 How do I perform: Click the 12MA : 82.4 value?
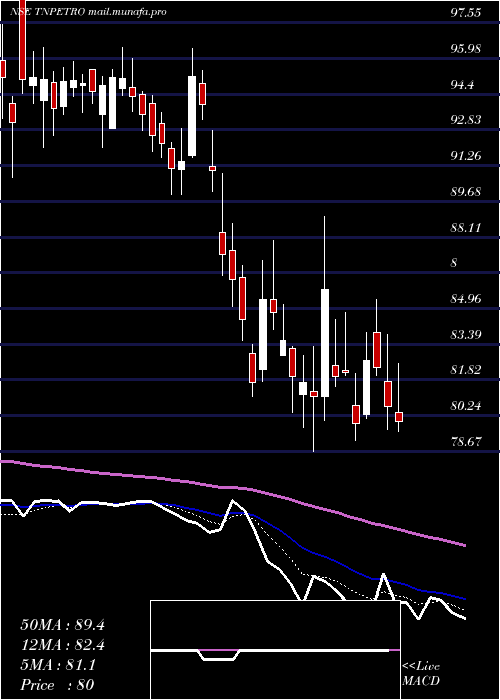tap(62, 645)
